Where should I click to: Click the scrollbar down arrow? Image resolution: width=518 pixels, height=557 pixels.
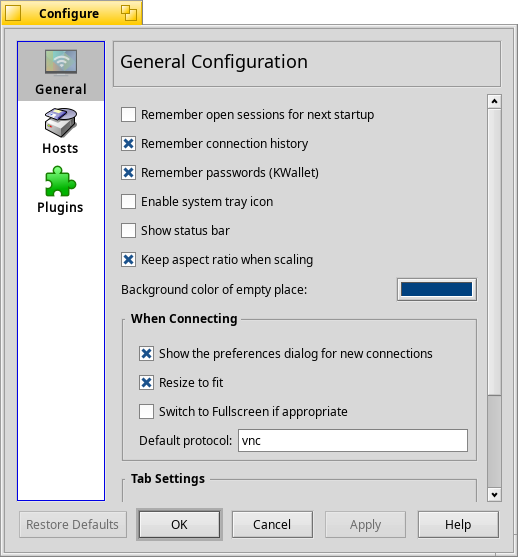coord(494,494)
